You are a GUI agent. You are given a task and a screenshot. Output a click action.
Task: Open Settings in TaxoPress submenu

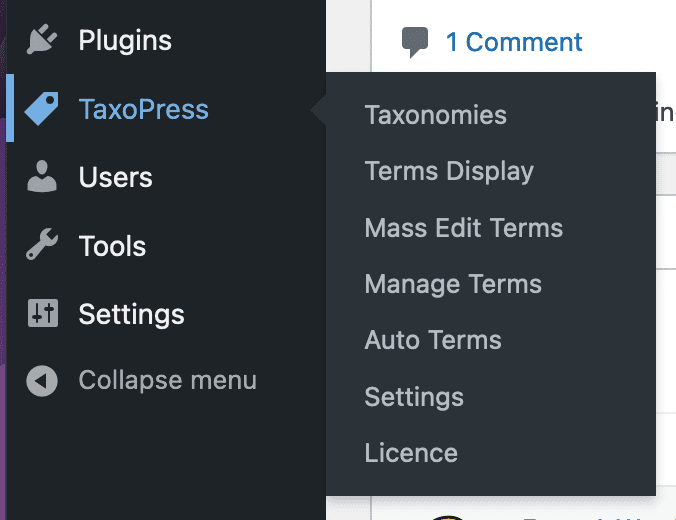[x=414, y=397]
